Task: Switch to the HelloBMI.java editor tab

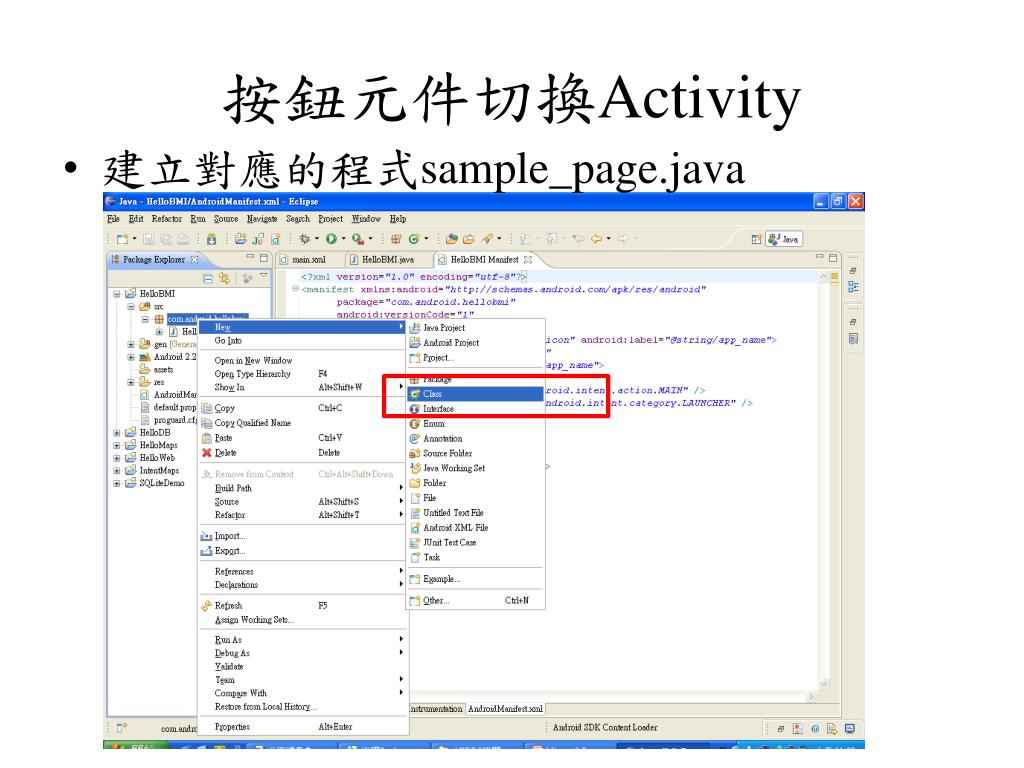Action: (388, 259)
